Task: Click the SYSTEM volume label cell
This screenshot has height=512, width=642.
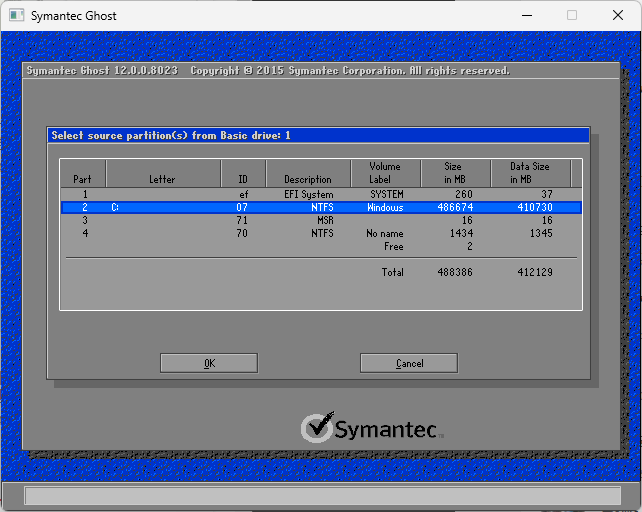Action: (x=387, y=194)
